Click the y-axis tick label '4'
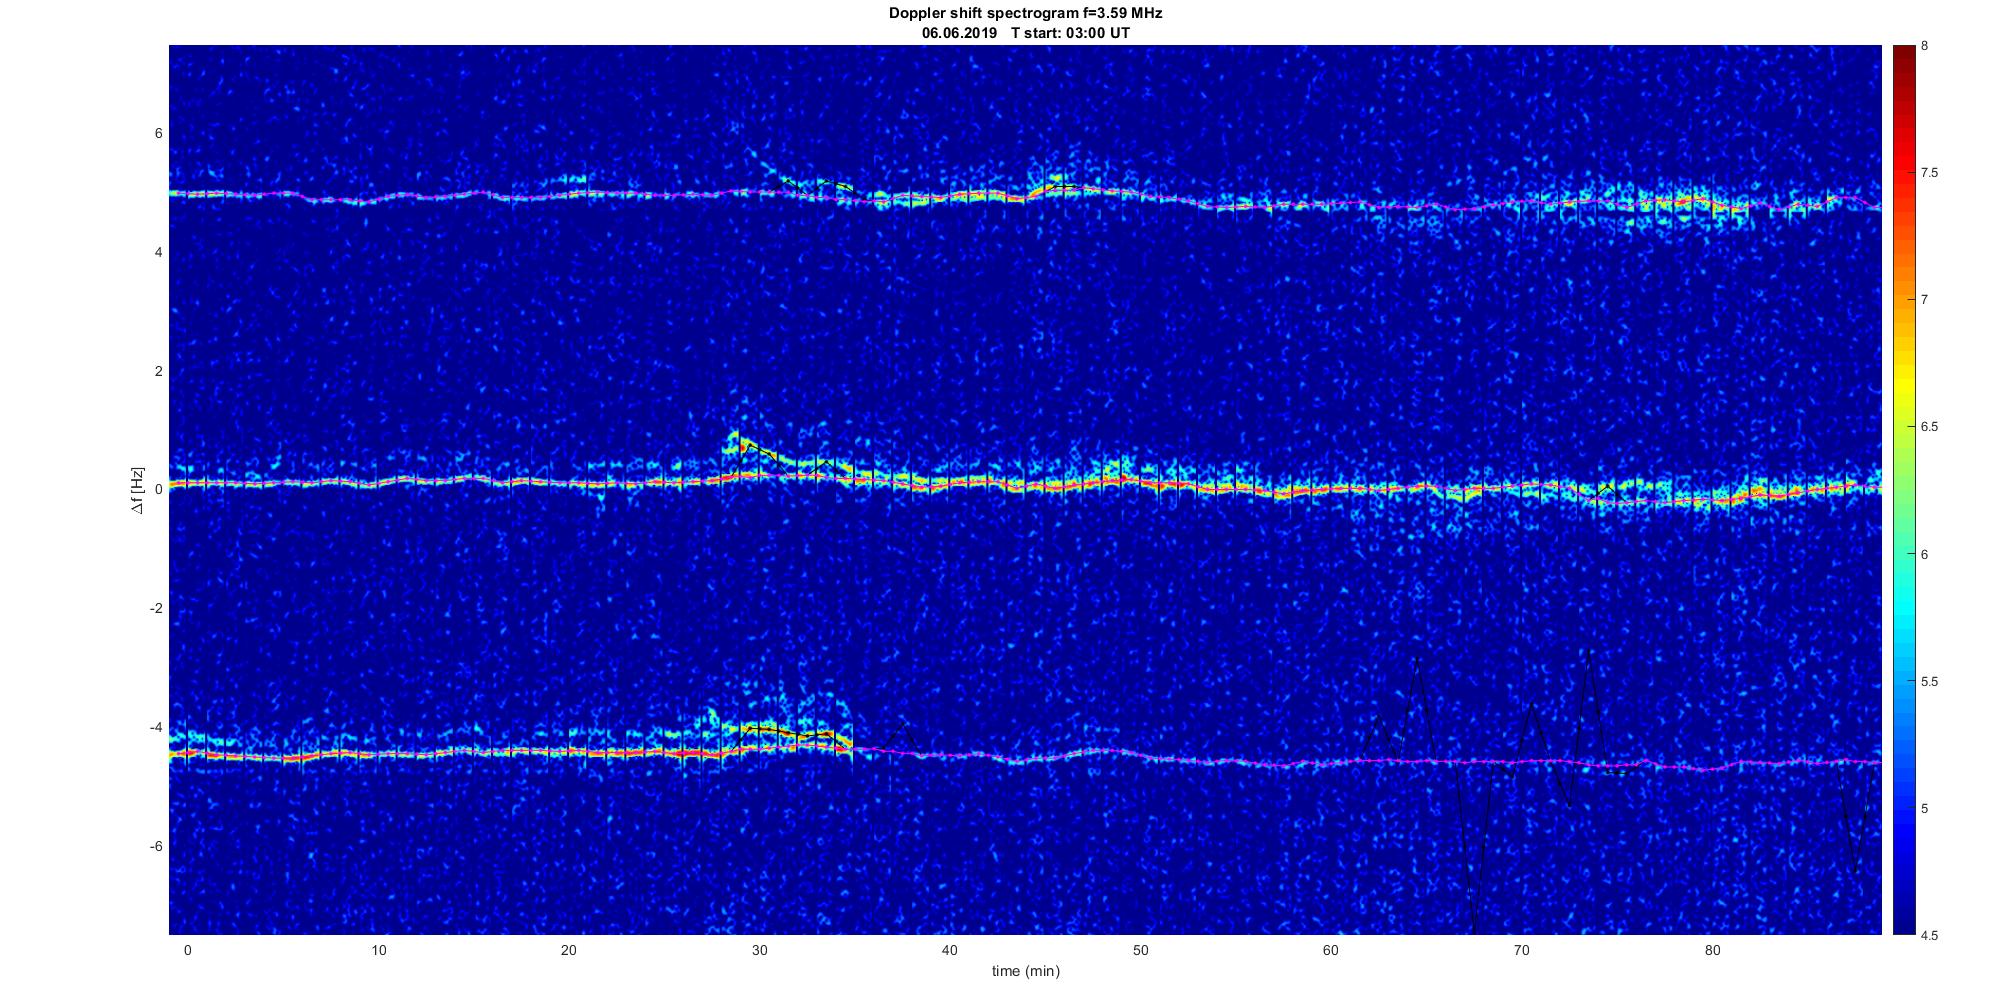 [159, 253]
